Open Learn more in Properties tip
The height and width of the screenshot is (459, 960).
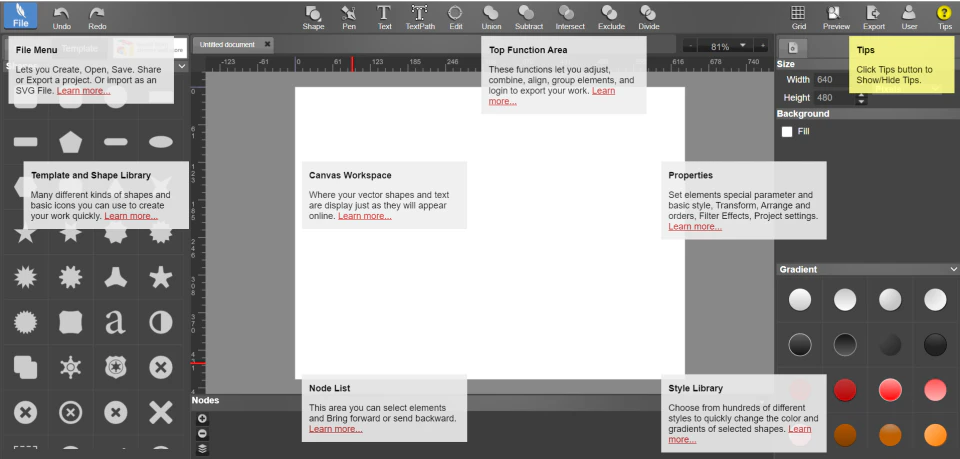pyautogui.click(x=695, y=226)
